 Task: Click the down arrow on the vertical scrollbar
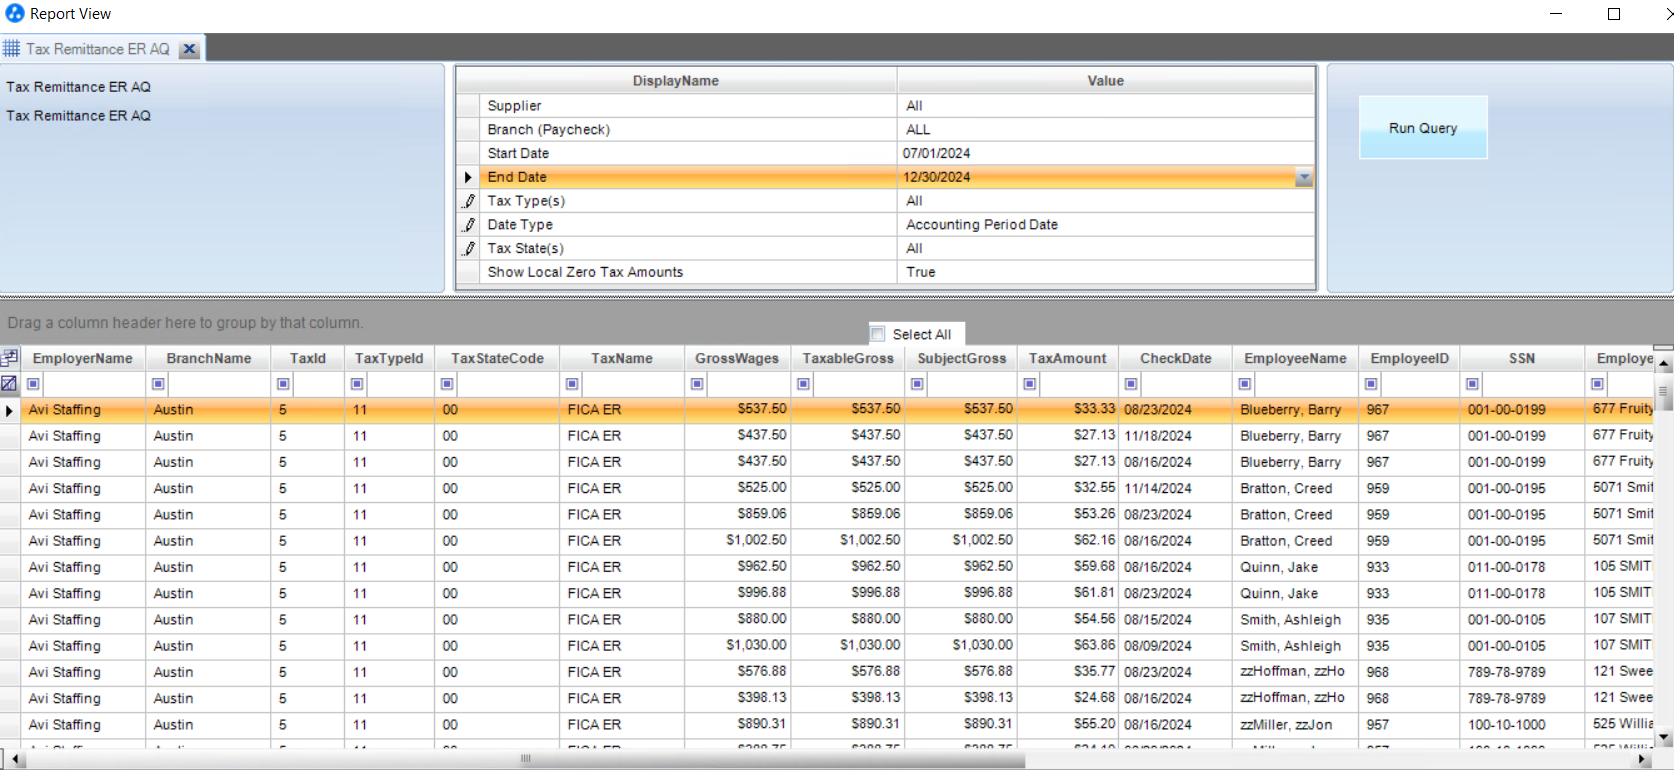click(1664, 738)
